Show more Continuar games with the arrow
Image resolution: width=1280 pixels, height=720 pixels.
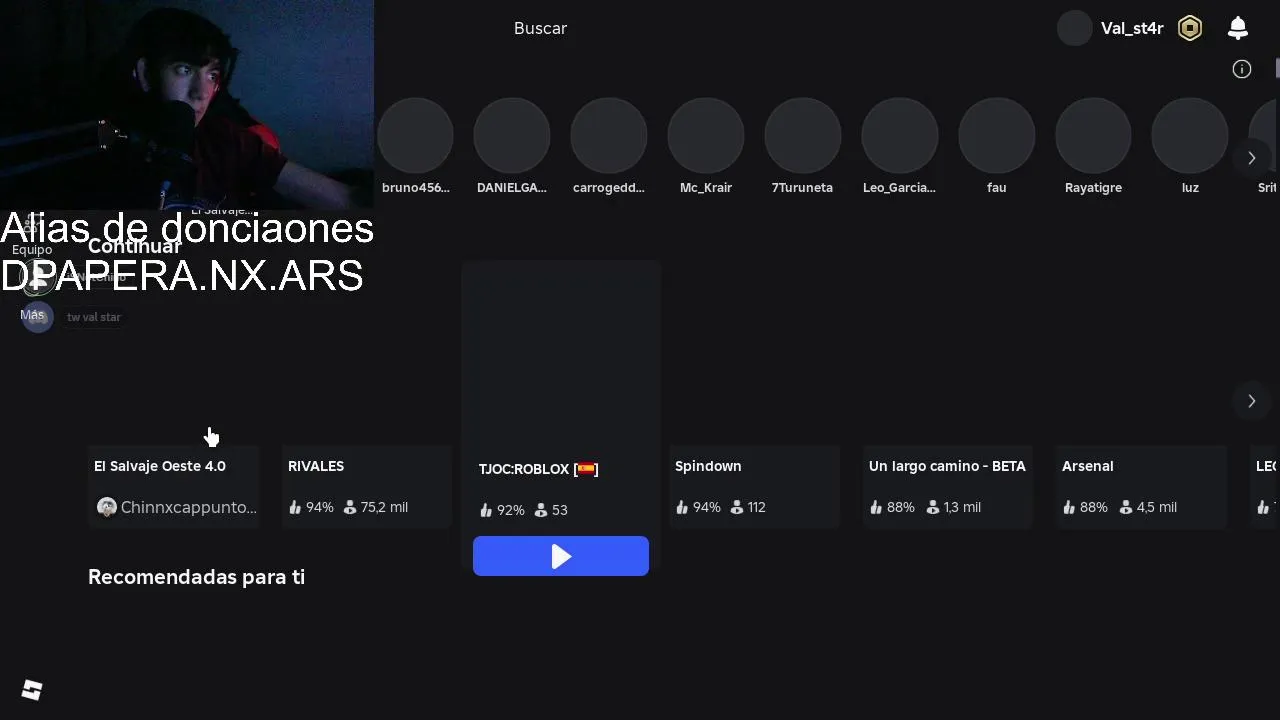(1251, 401)
